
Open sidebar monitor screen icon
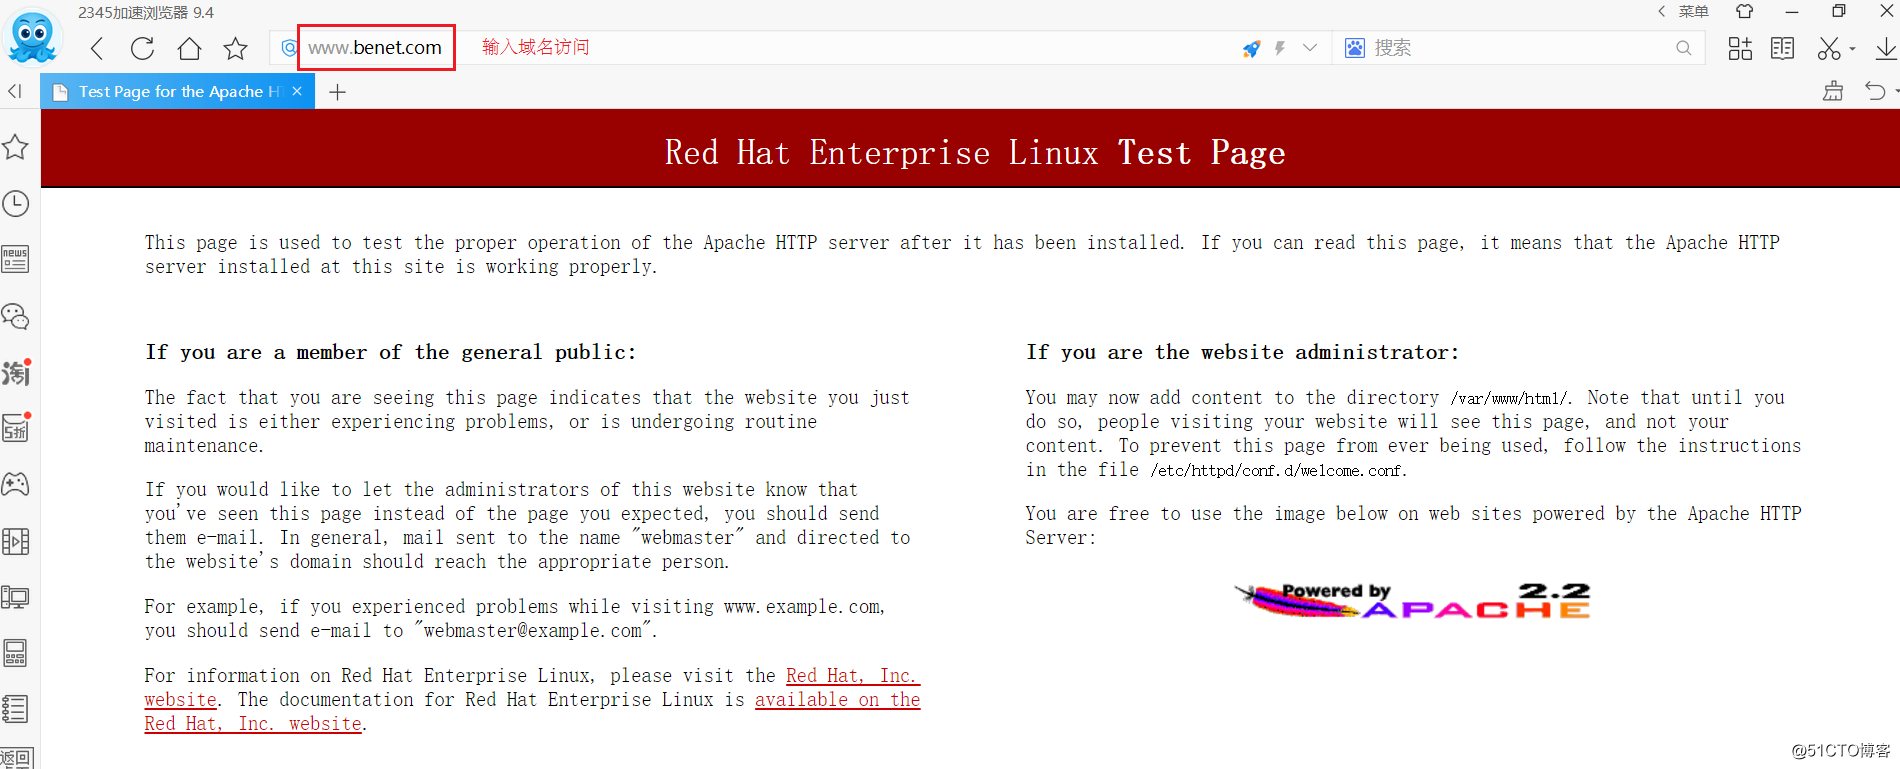point(16,597)
